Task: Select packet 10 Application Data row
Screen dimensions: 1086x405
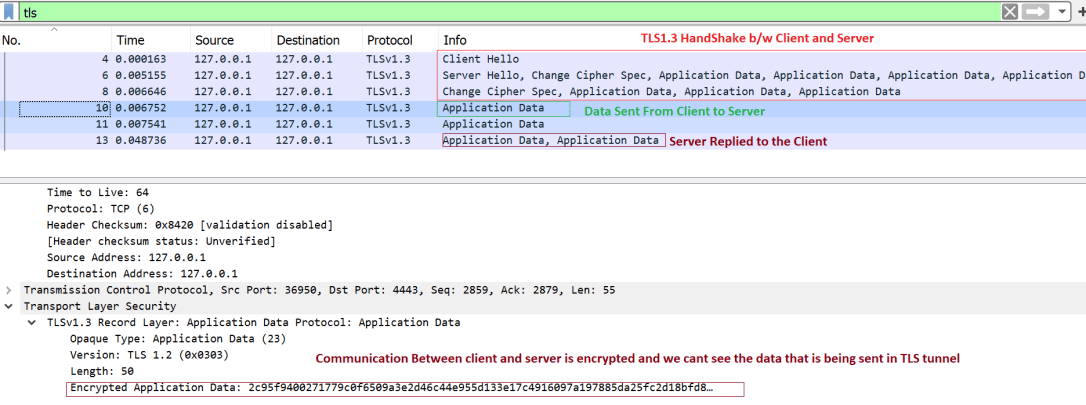Action: pos(543,108)
